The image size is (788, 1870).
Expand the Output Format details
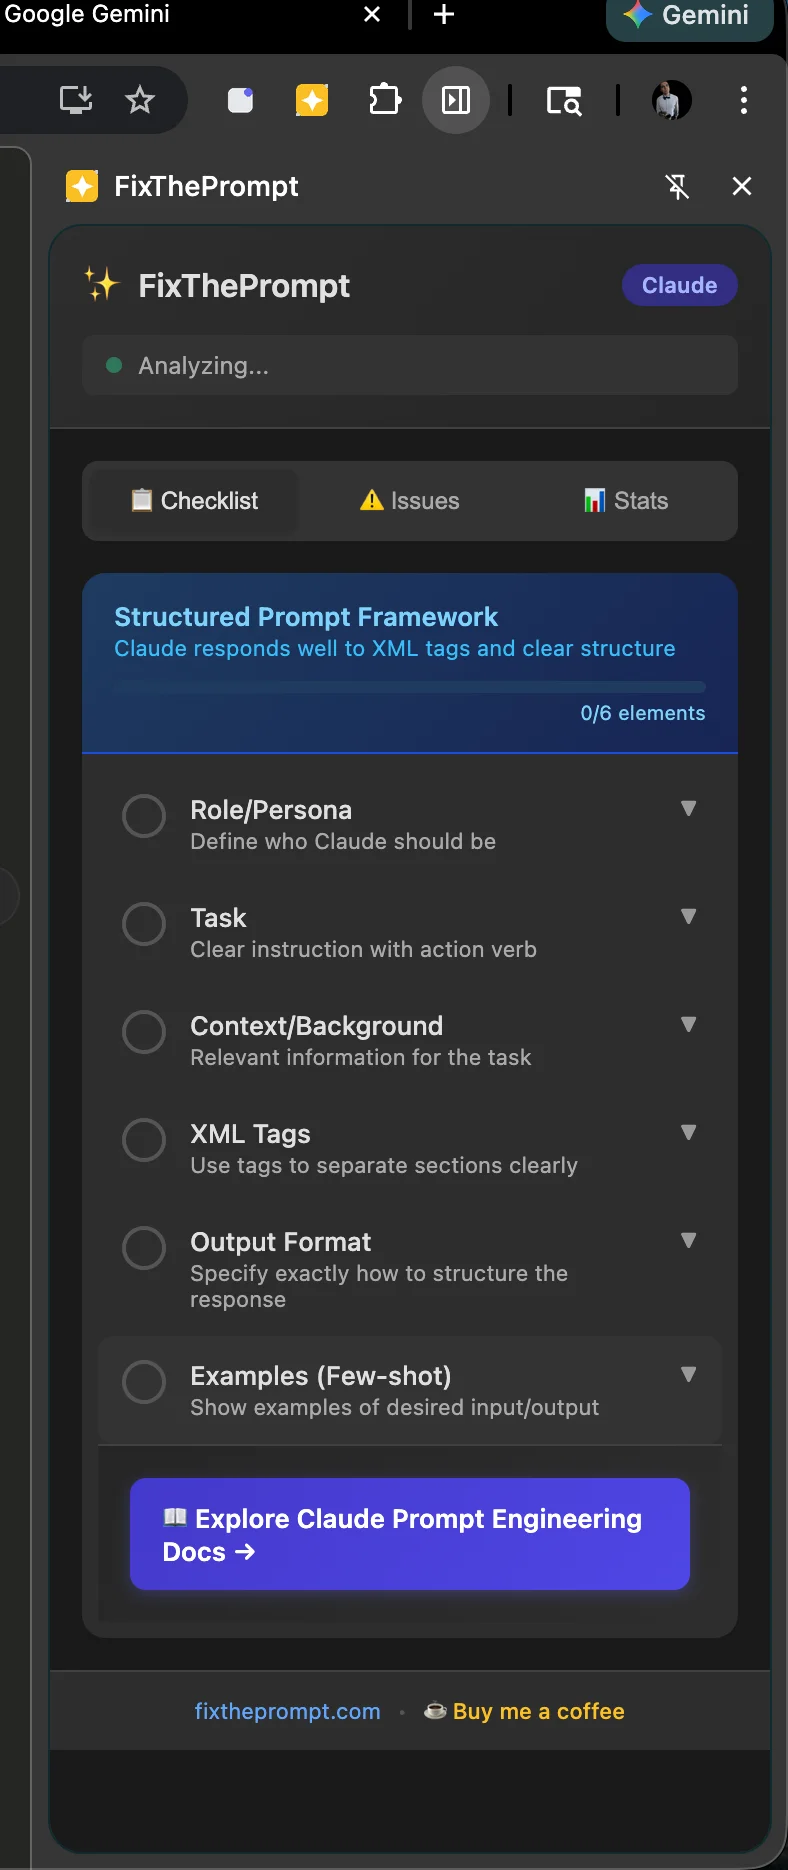coord(688,1240)
